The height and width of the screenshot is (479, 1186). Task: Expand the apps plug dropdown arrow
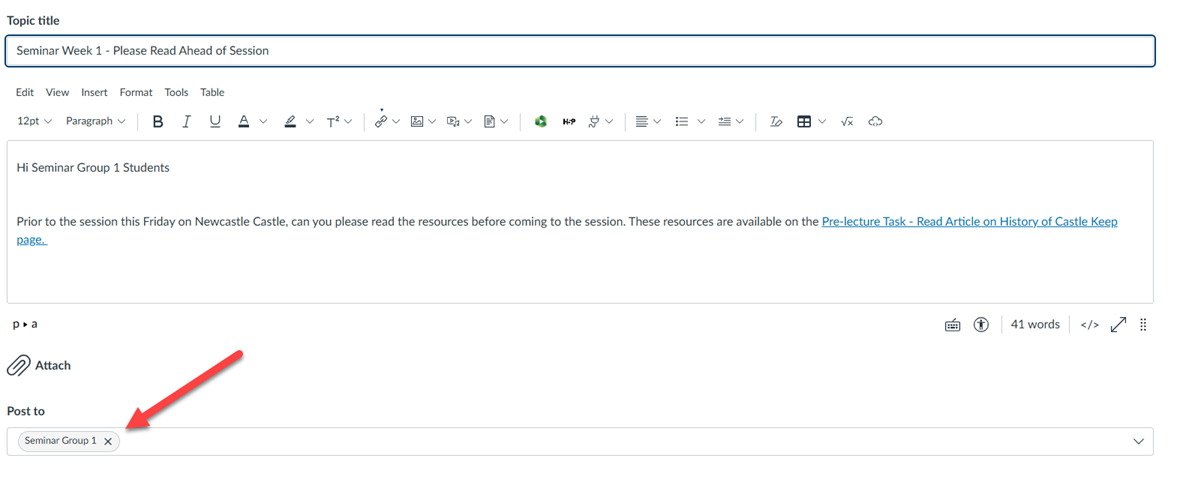point(609,121)
